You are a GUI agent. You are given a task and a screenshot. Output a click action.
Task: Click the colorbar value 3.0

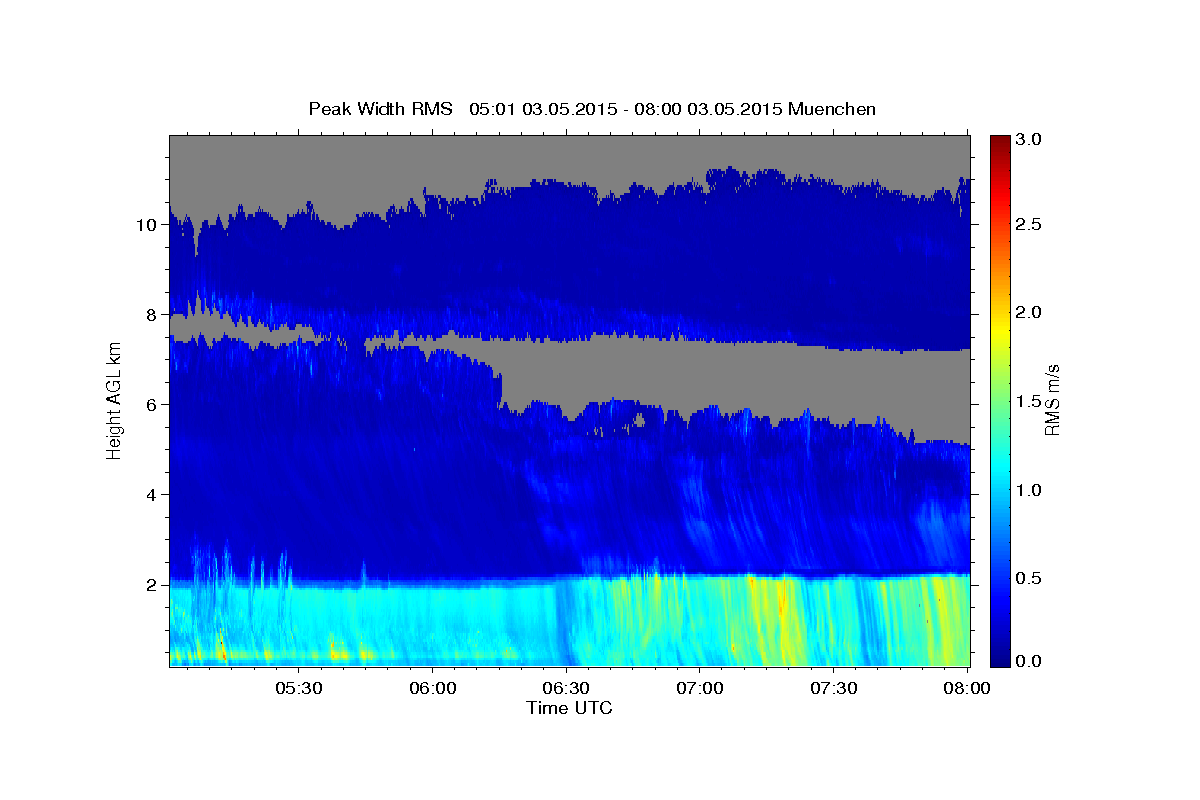tap(1030, 140)
